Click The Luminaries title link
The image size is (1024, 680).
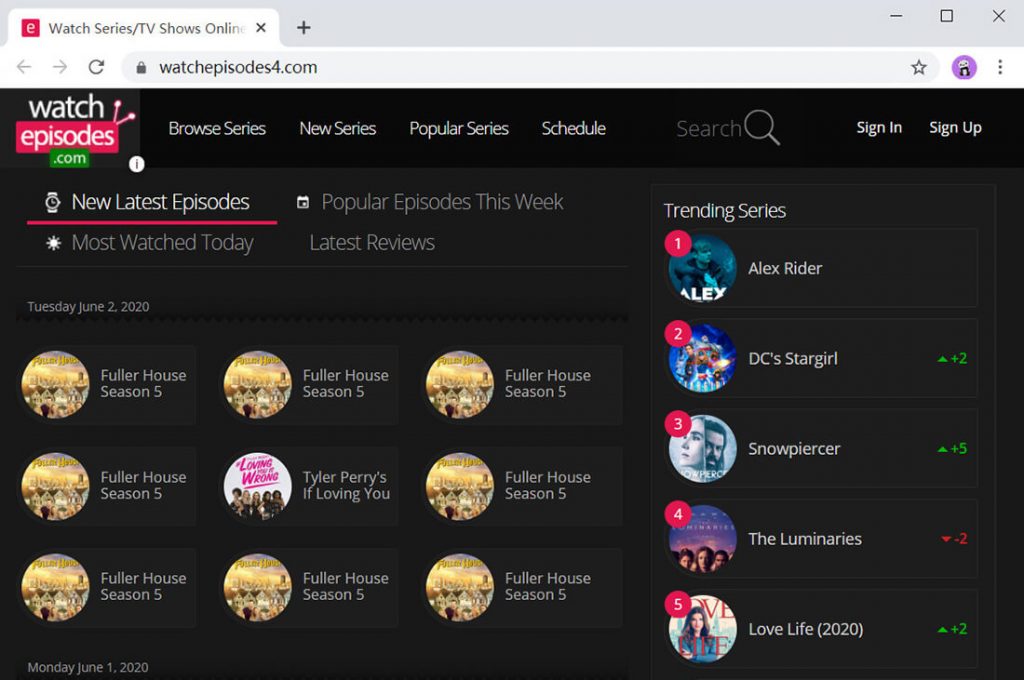click(805, 539)
